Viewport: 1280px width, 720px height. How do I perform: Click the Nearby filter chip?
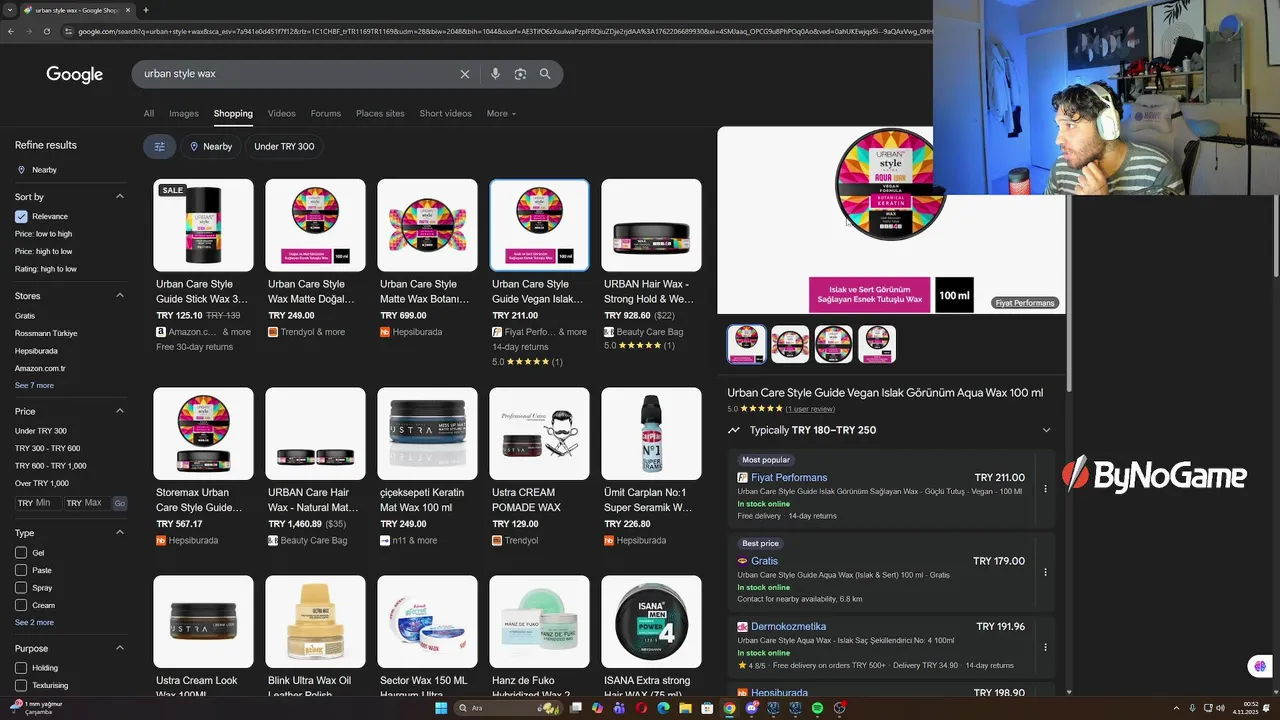[210, 146]
